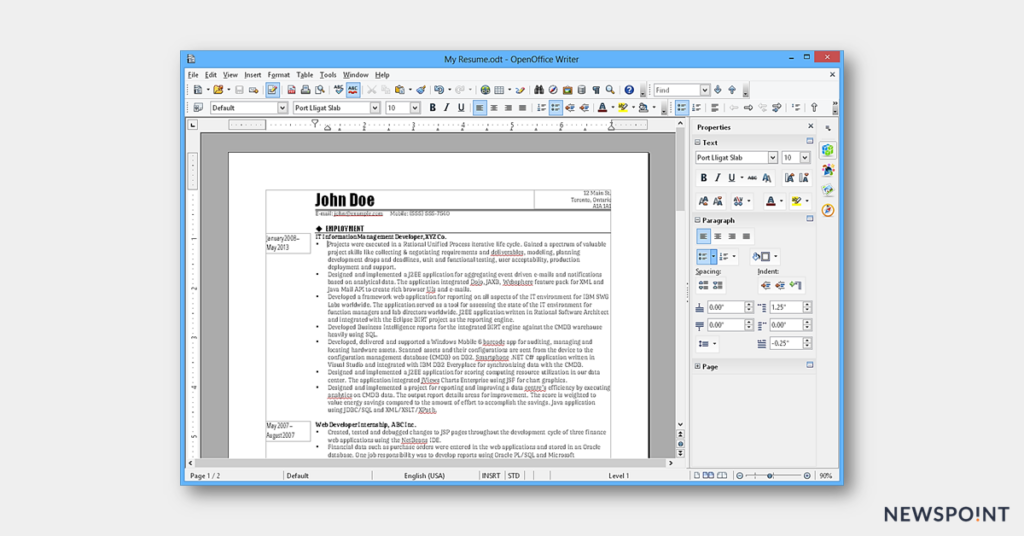Click the Undo arrow icon
Viewport: 1024px width, 536px height.
pyautogui.click(x=439, y=90)
